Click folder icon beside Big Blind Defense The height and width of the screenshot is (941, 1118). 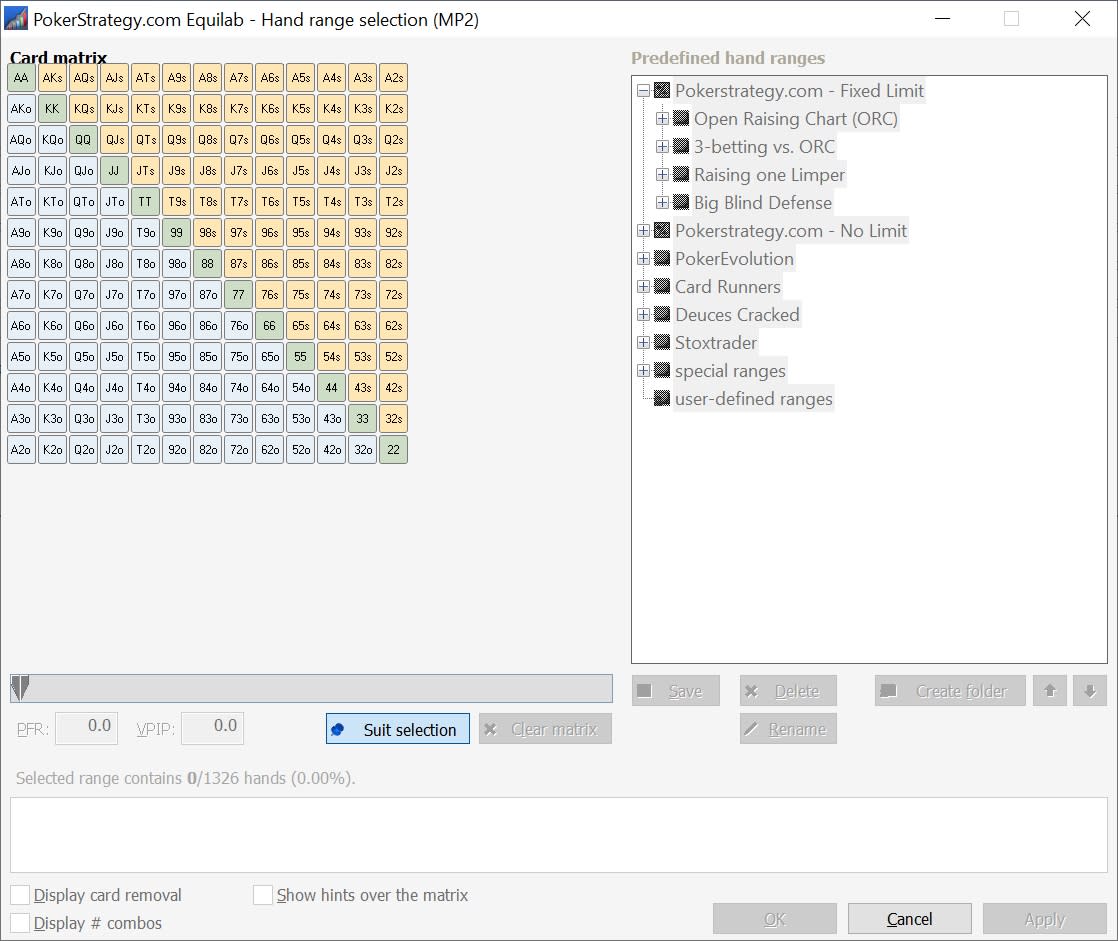(x=681, y=202)
